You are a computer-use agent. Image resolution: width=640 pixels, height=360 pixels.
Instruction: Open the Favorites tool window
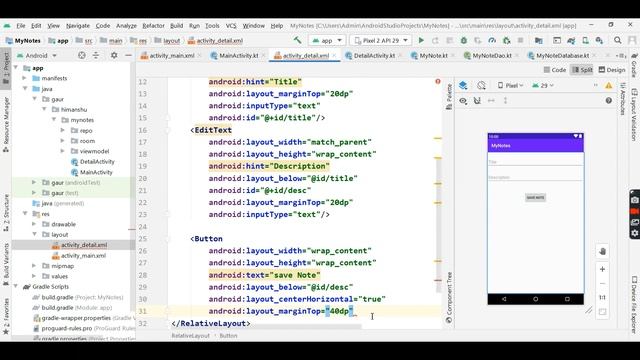click(6, 316)
